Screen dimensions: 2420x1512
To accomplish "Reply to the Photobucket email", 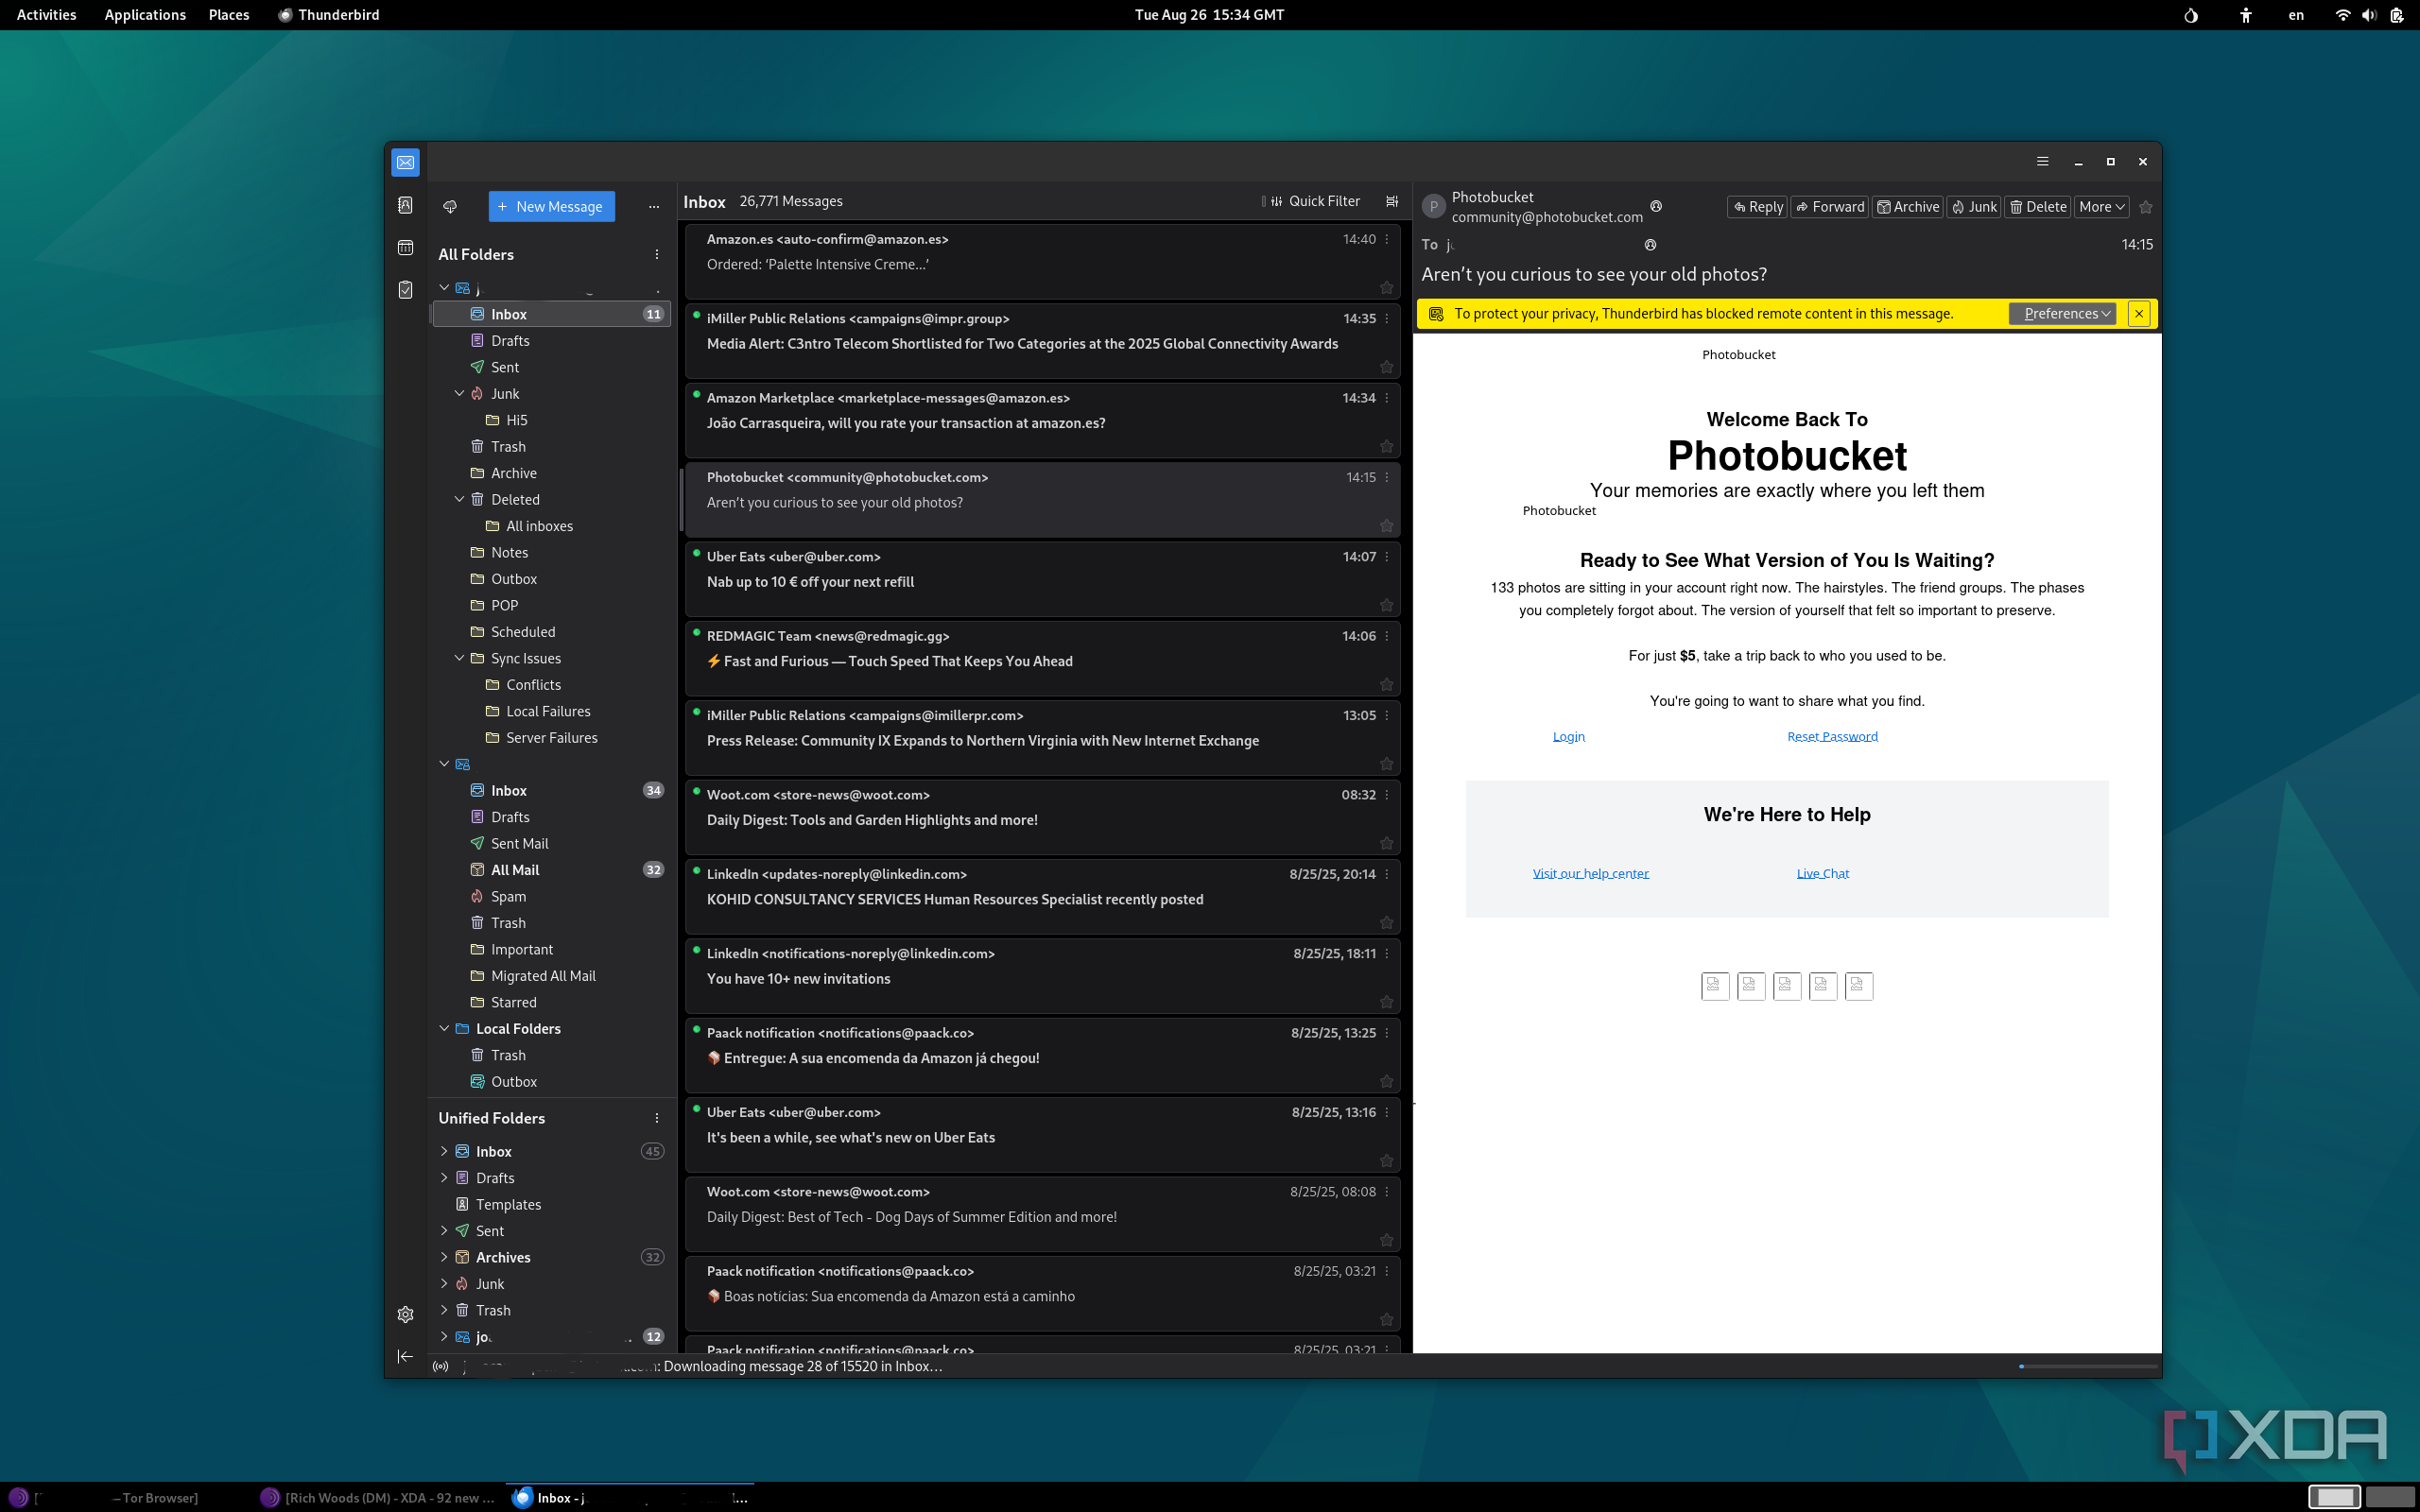I will [1757, 207].
